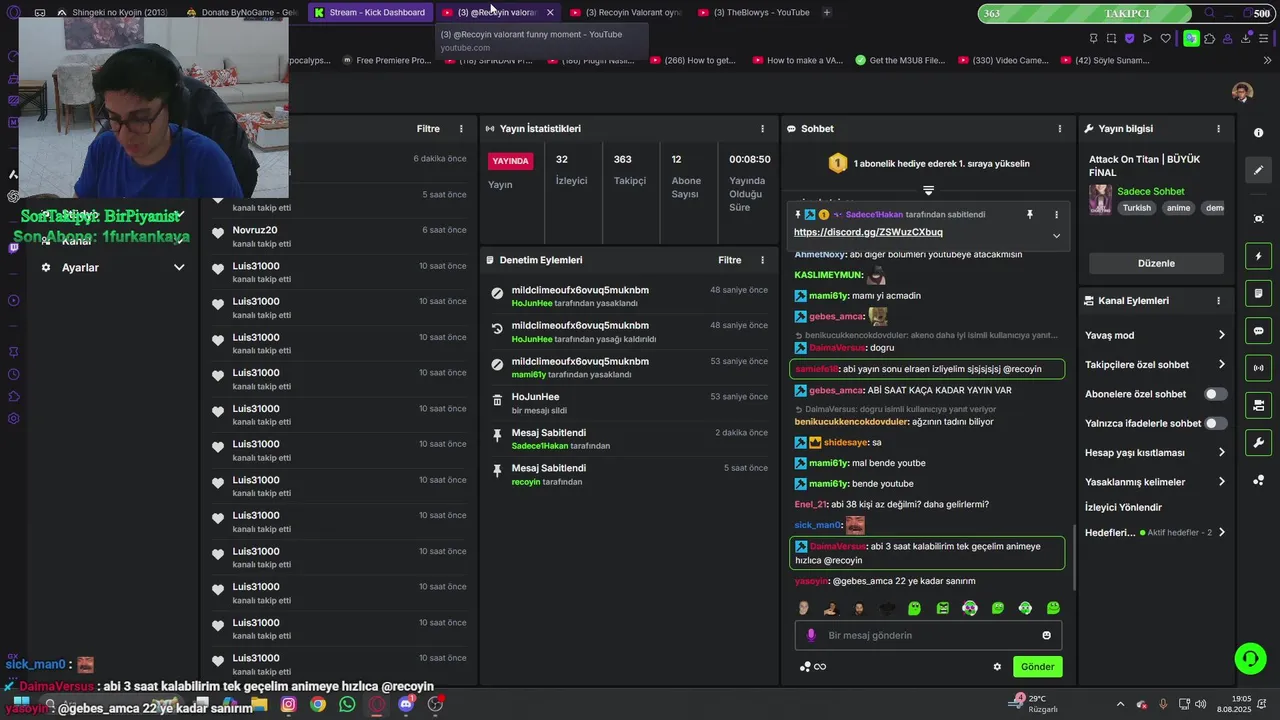Toggle the chat bubble panel icon in sidebar

(x=1258, y=331)
